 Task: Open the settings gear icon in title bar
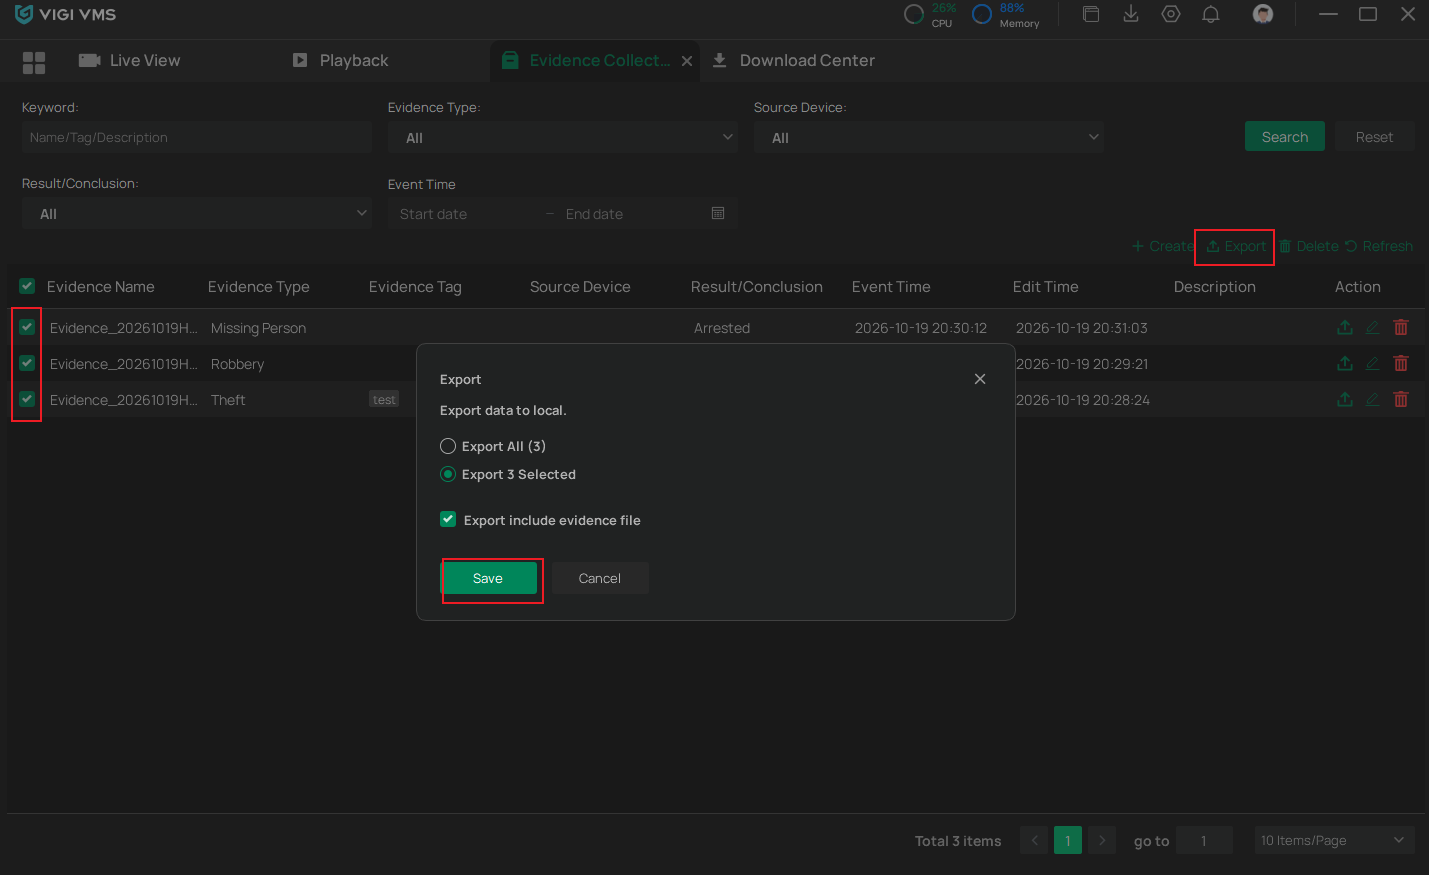[1171, 14]
